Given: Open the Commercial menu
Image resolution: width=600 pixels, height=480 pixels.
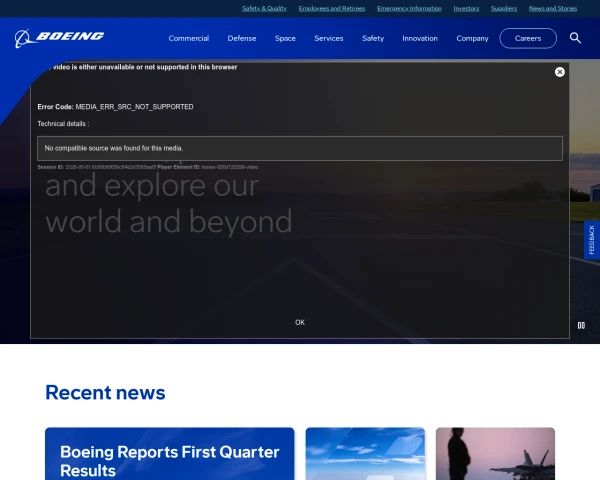Looking at the screenshot, I should tap(189, 38).
